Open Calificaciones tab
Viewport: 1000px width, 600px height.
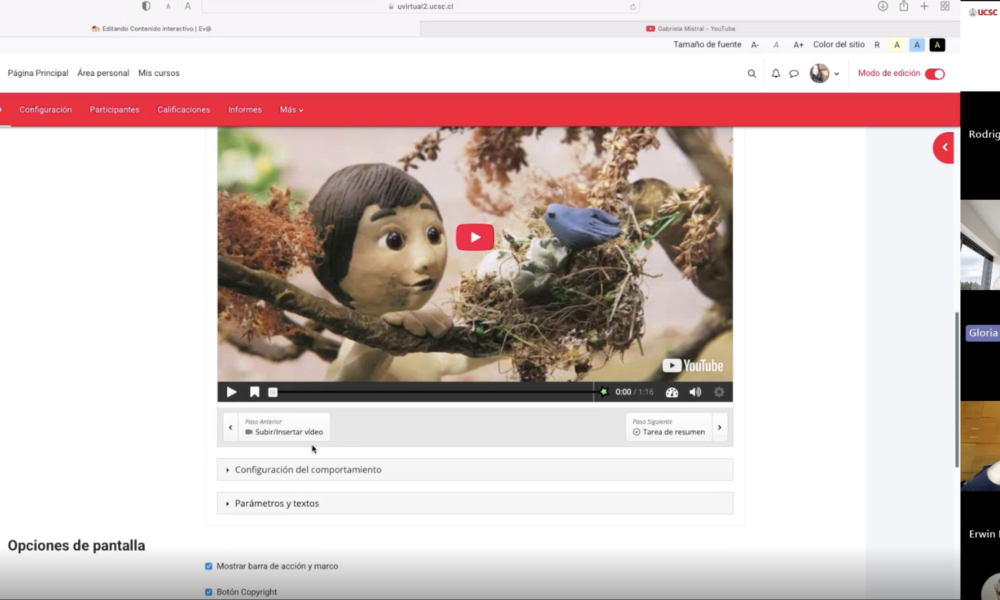pyautogui.click(x=184, y=110)
